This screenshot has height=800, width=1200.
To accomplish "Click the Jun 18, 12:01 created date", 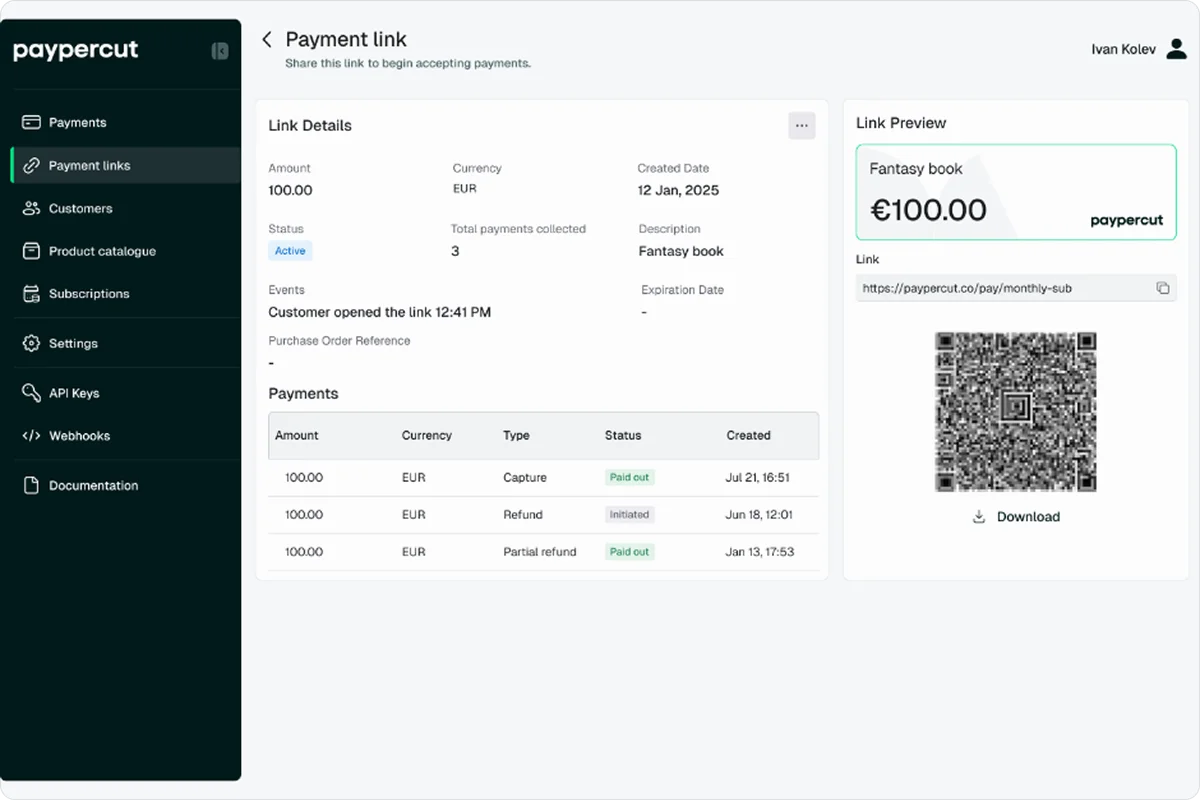I will click(759, 514).
